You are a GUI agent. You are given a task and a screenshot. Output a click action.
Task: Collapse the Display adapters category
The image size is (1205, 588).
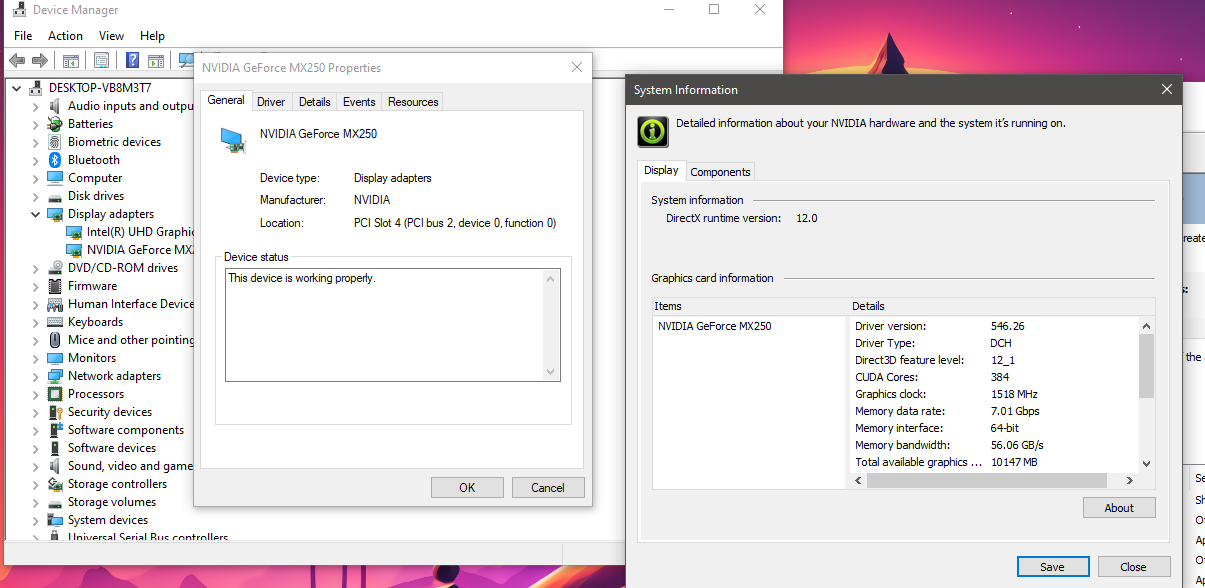(x=36, y=214)
